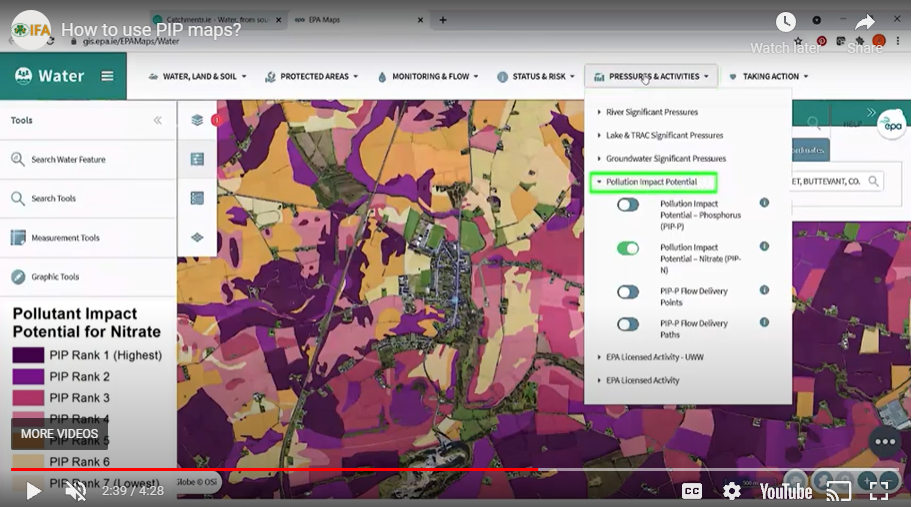Seek along the red video progress bar
The height and width of the screenshot is (507, 912).
coord(275,469)
